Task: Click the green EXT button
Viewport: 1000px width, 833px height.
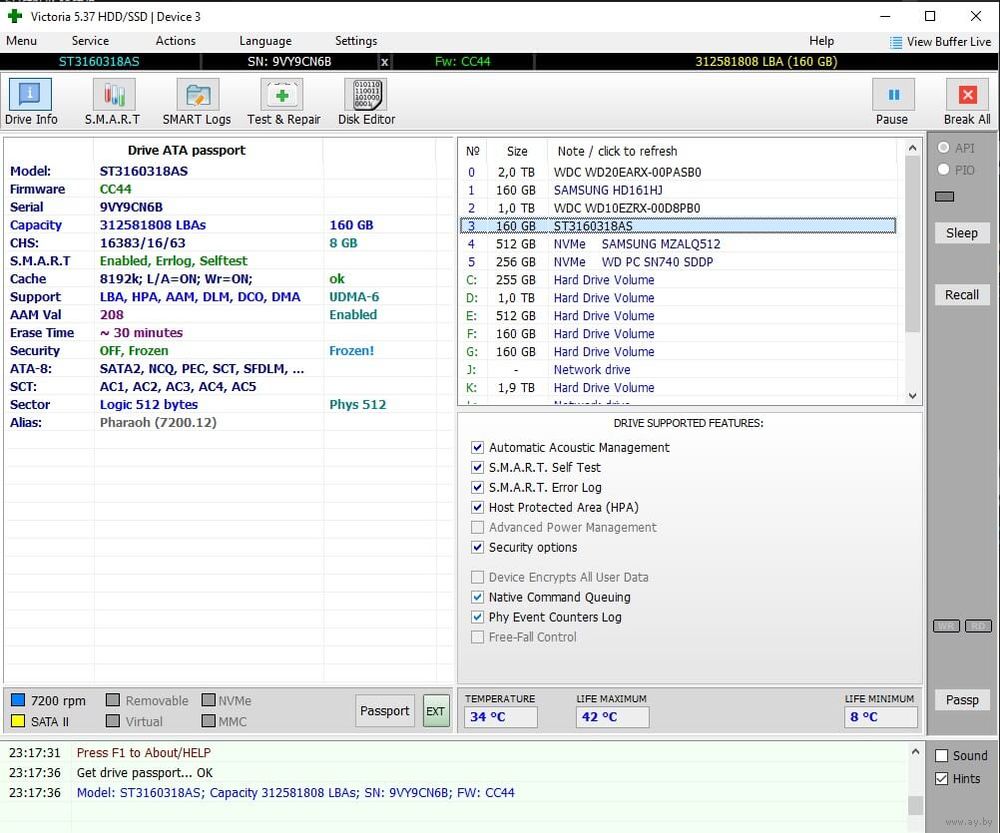Action: click(436, 711)
